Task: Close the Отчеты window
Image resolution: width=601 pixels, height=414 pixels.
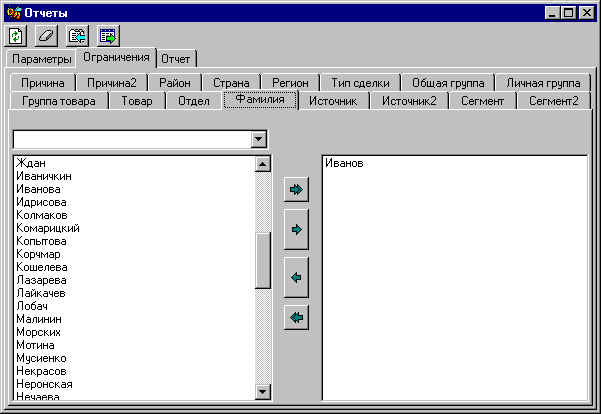Action: point(587,13)
